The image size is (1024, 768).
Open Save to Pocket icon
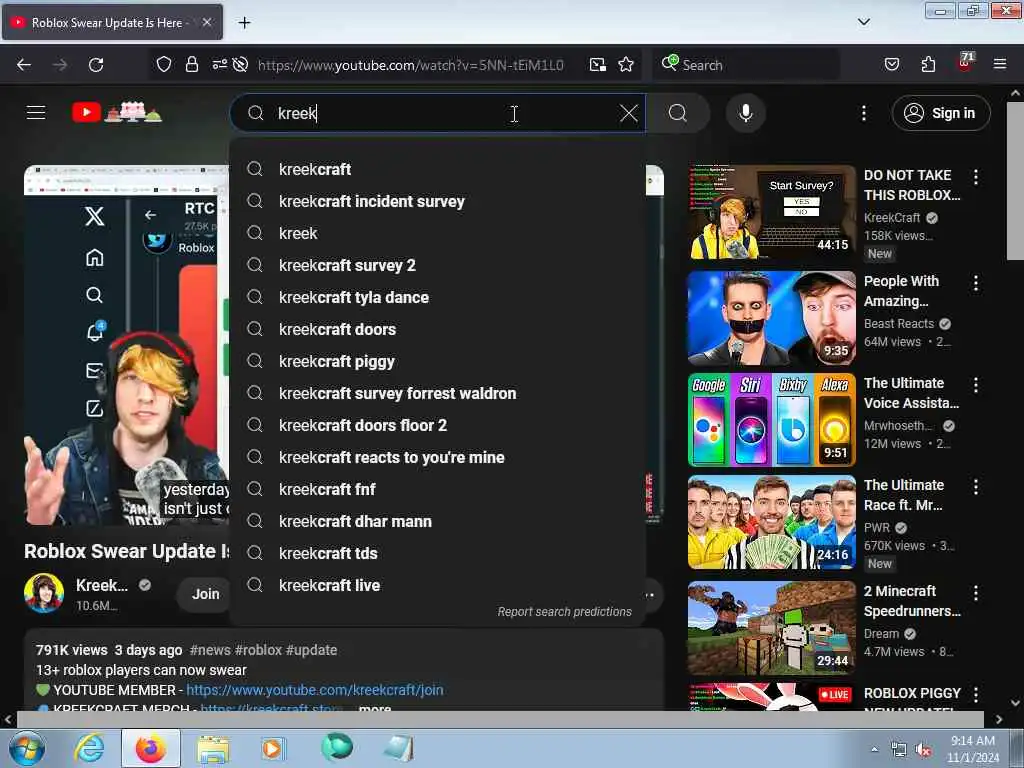pos(891,65)
